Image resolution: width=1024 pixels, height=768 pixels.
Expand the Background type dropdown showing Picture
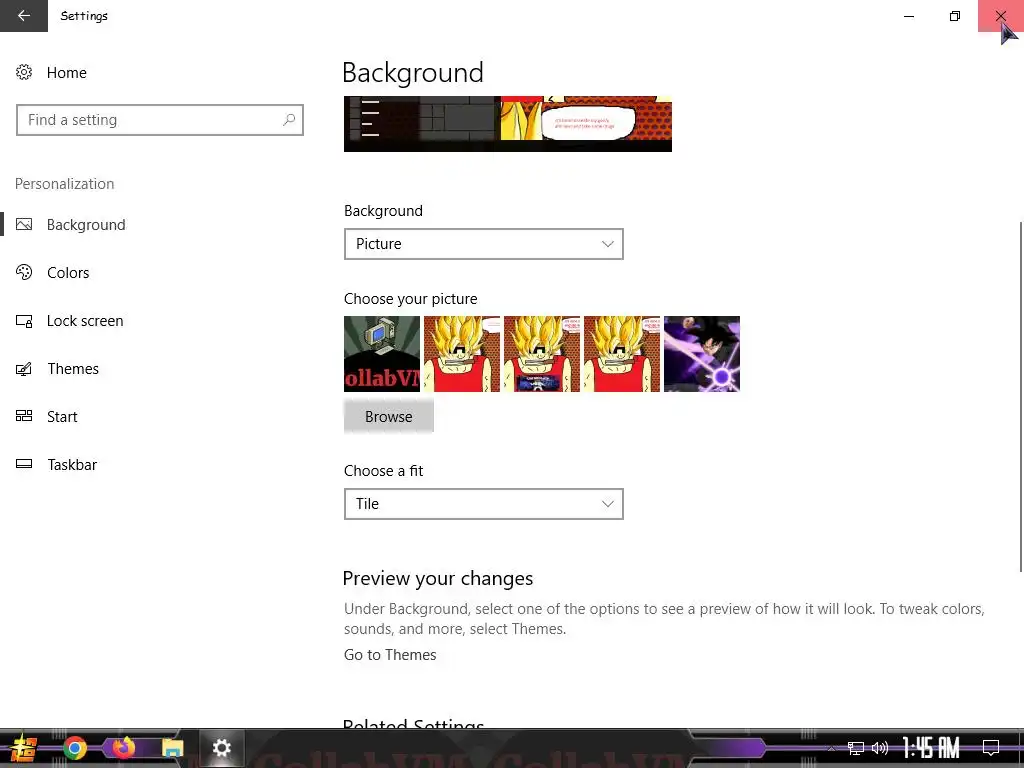(484, 244)
